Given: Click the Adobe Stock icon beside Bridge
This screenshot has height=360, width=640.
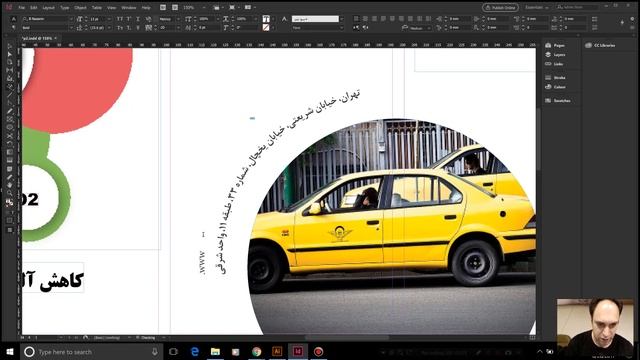Looking at the screenshot, I should pos(175,7).
